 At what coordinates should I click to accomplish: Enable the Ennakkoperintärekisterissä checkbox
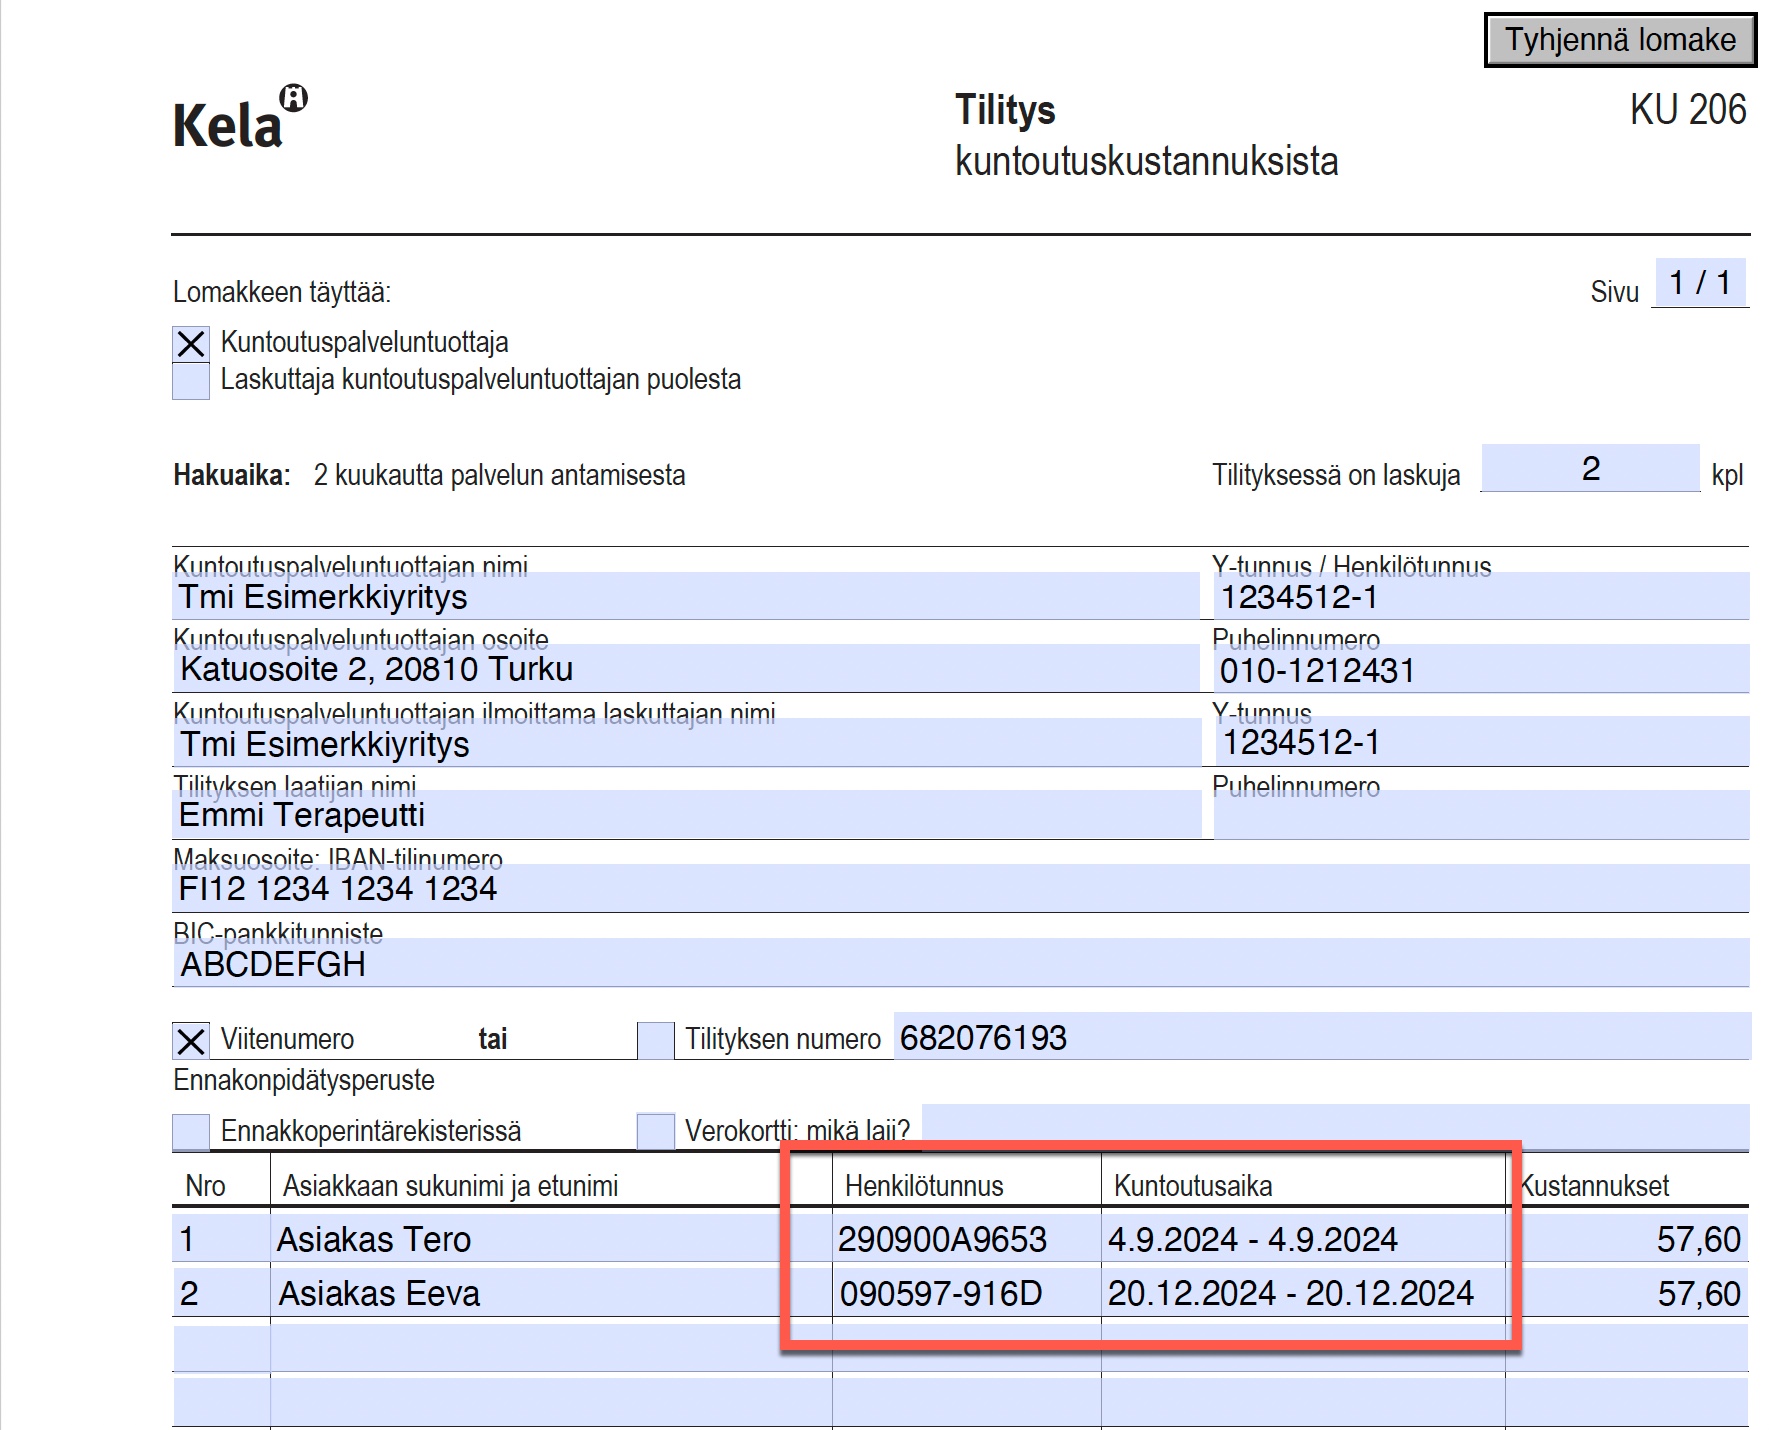[190, 1132]
